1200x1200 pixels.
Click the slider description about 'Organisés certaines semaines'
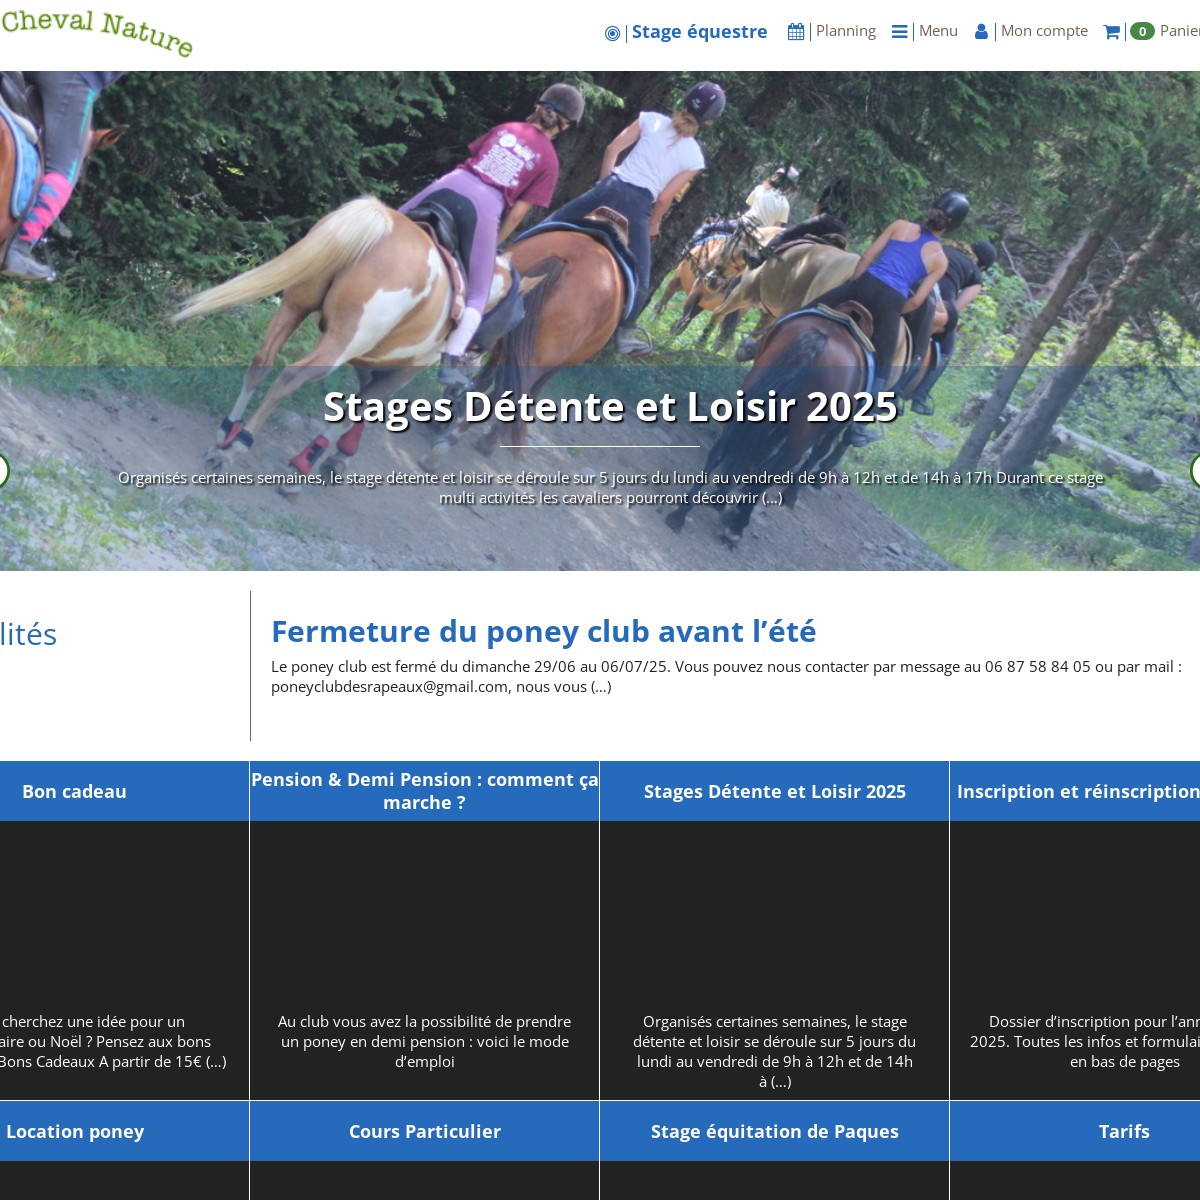click(x=610, y=488)
